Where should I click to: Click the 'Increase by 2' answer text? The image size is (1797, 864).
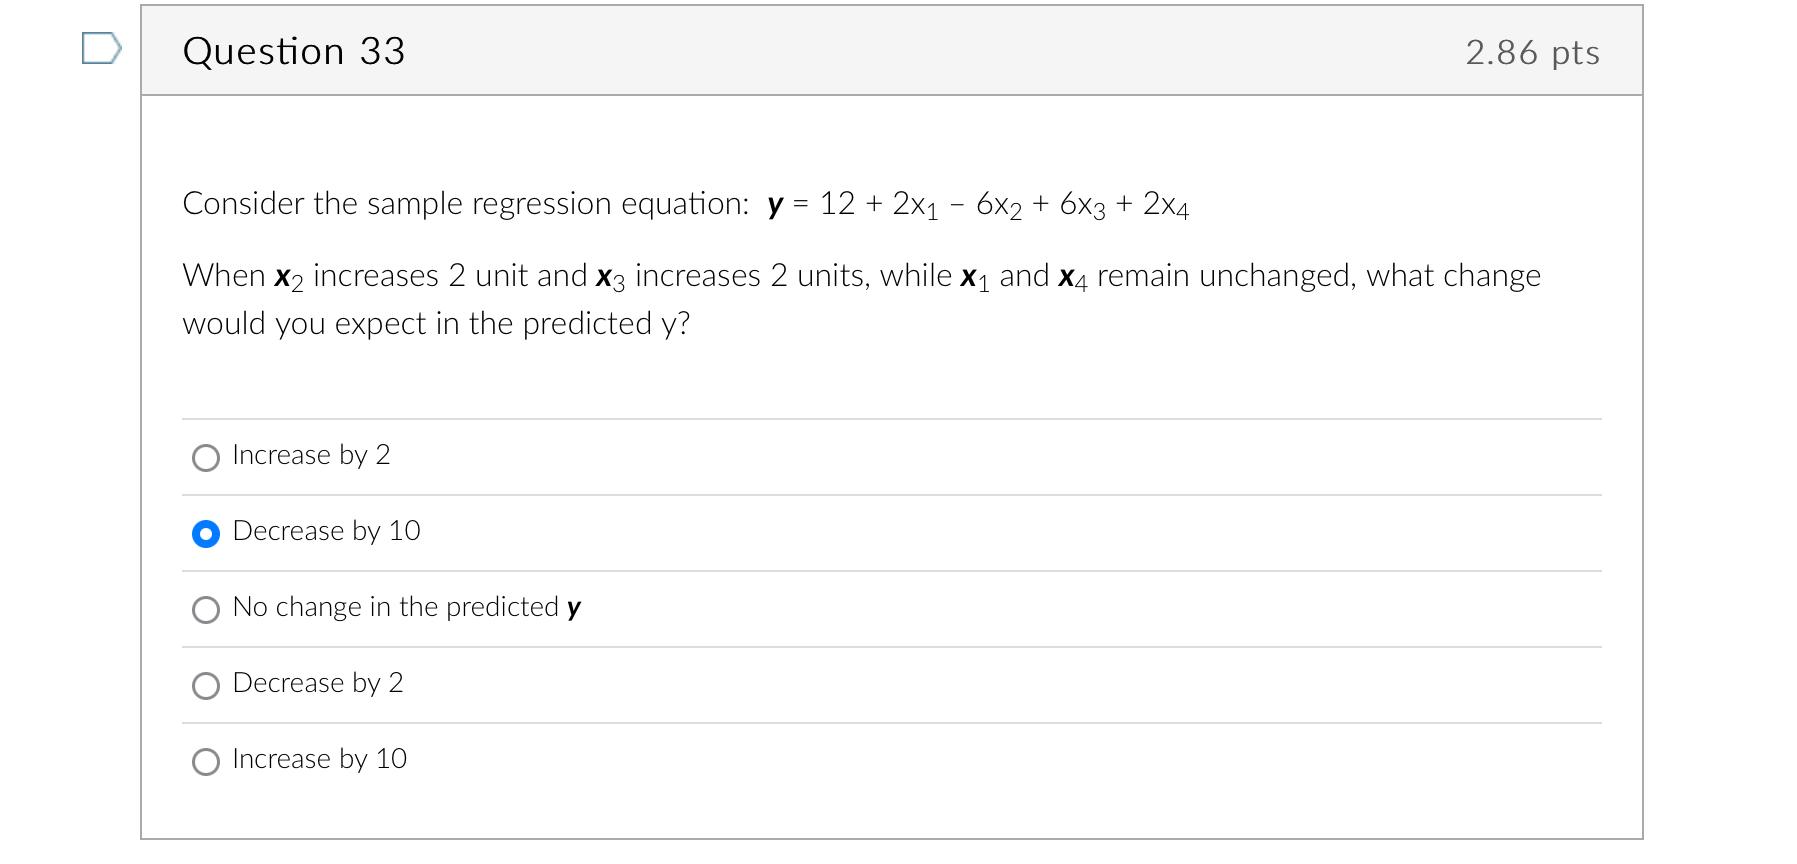coord(311,456)
